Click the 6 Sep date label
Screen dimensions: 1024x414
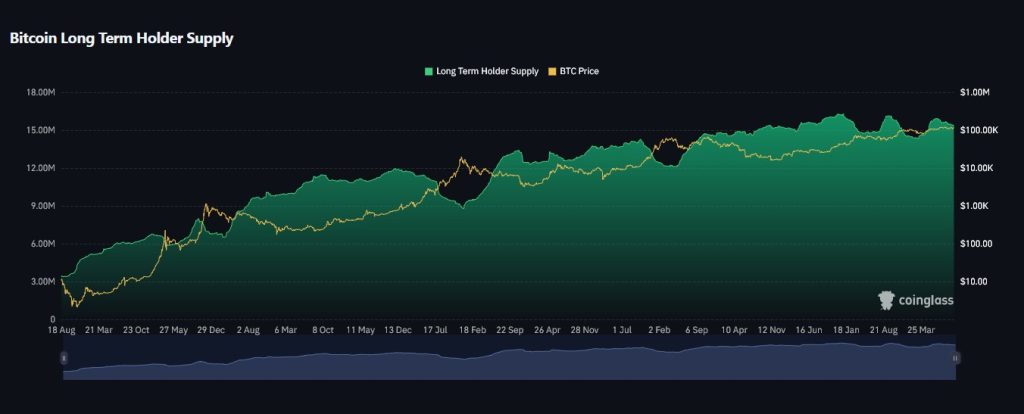(696, 328)
